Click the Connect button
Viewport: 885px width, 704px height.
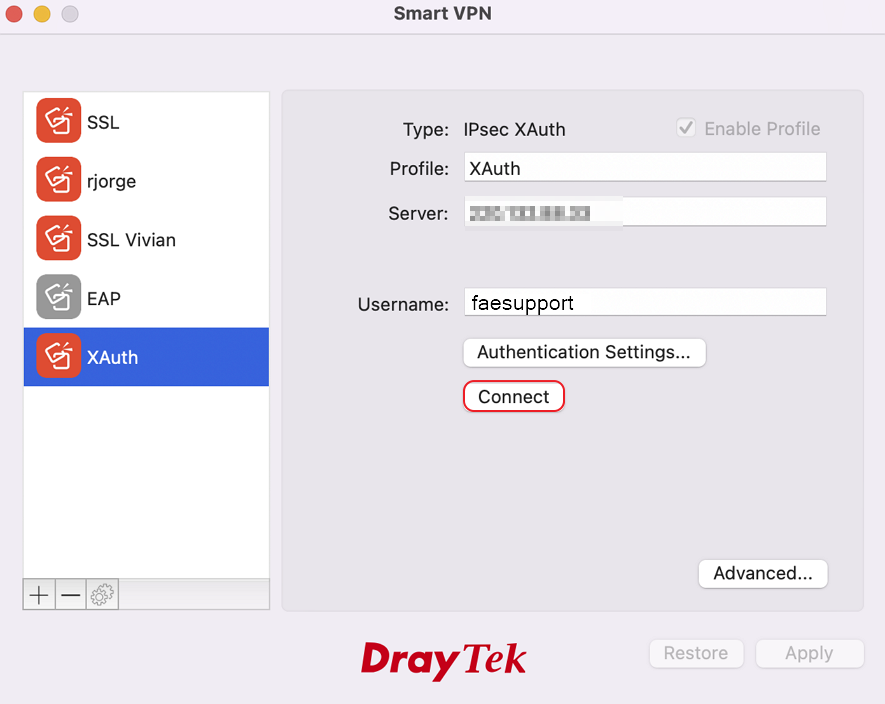coord(514,396)
